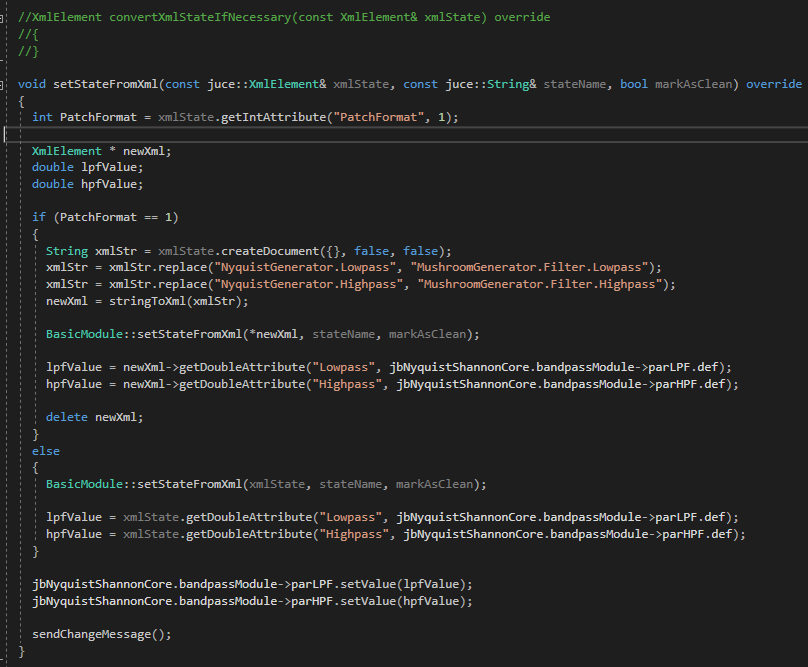
Task: Click '*newXml' argument in setStateFromXml call
Action: [273, 334]
